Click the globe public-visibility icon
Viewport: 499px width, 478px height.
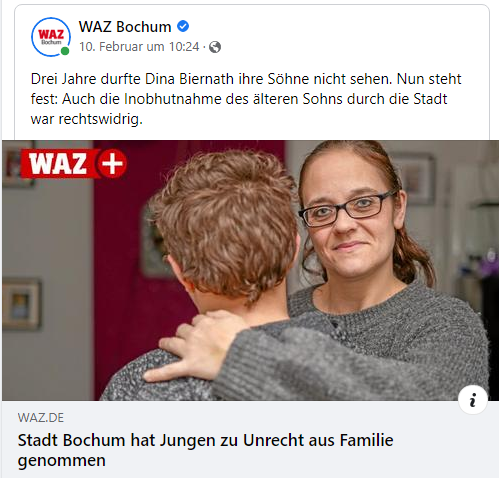215,47
